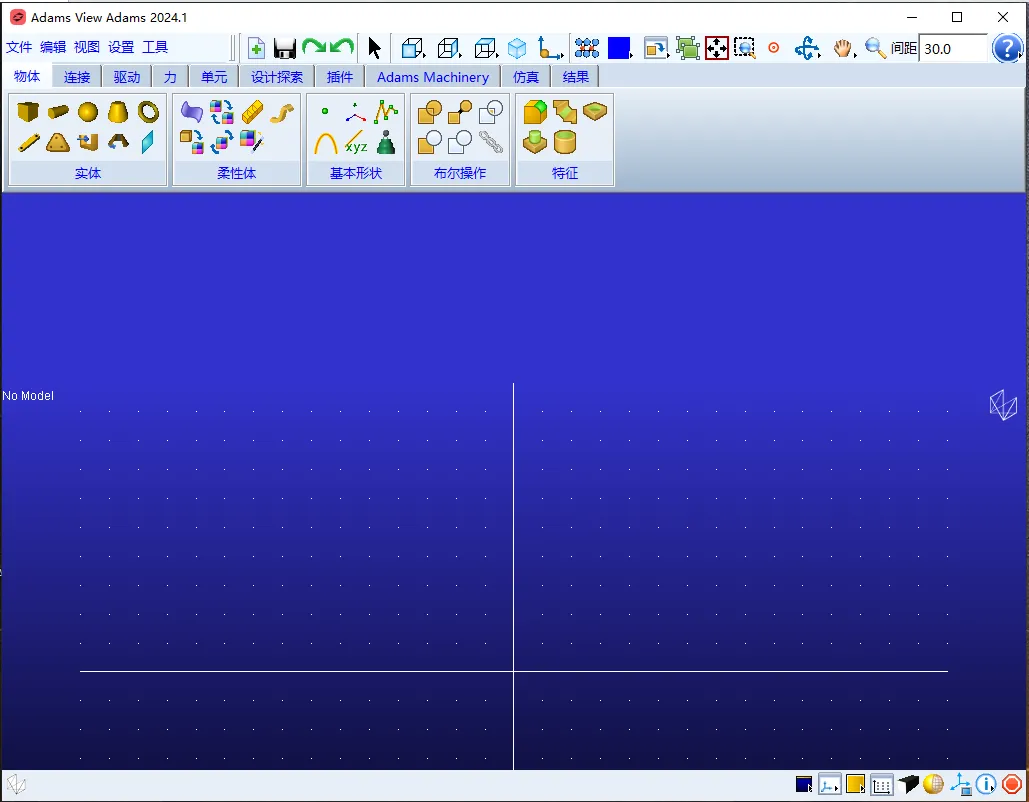Toggle the red circle center icon
Viewport: 1029px width, 802px height.
[x=774, y=48]
